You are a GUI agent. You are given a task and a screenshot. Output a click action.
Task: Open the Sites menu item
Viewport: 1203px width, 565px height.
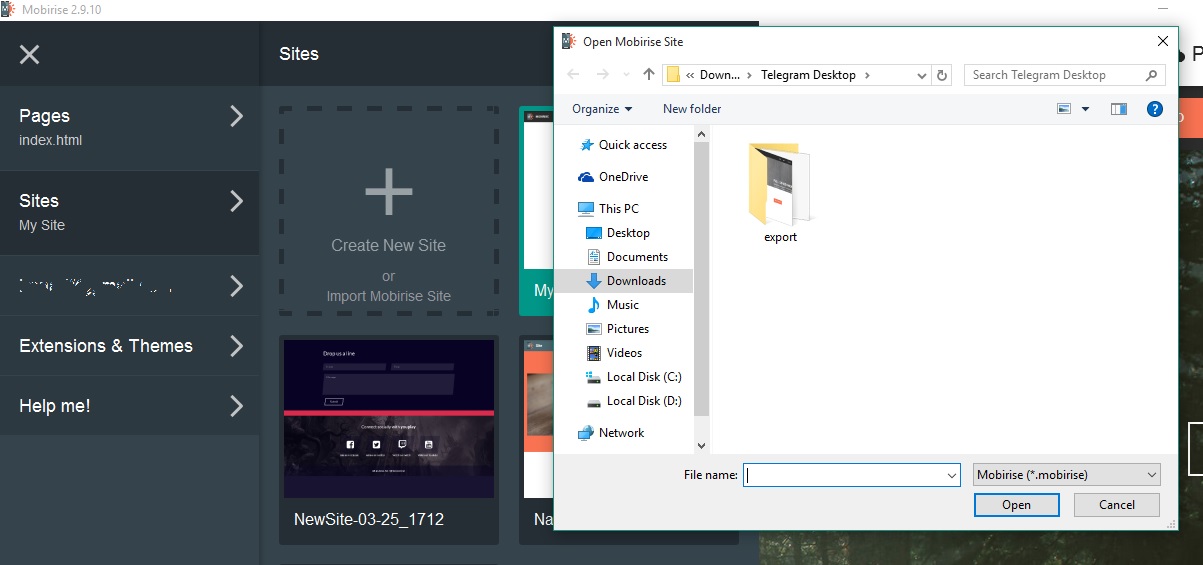129,212
